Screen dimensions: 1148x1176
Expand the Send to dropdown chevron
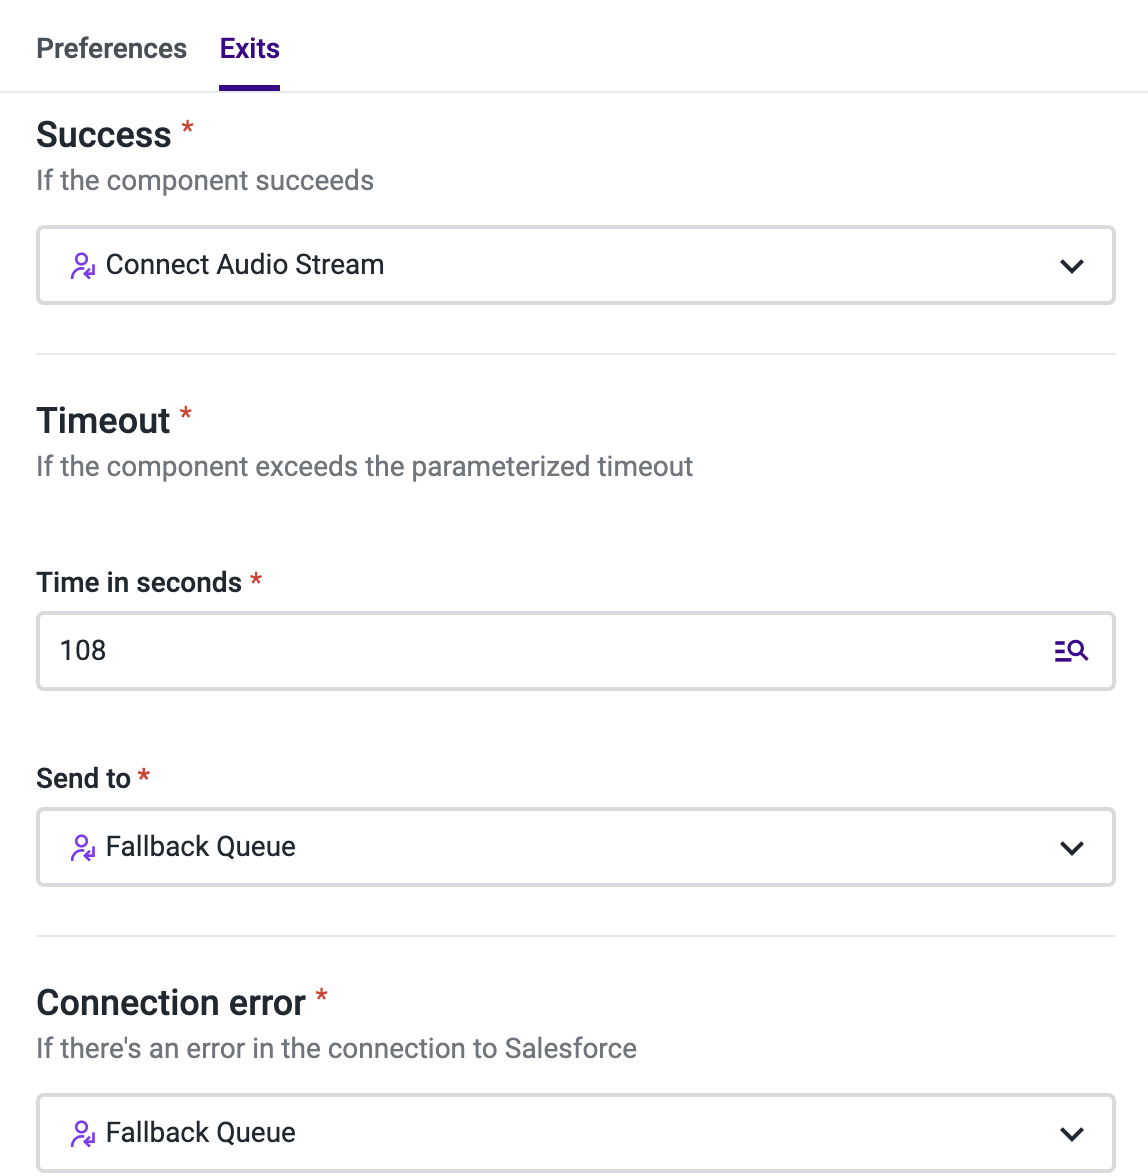tap(1072, 848)
